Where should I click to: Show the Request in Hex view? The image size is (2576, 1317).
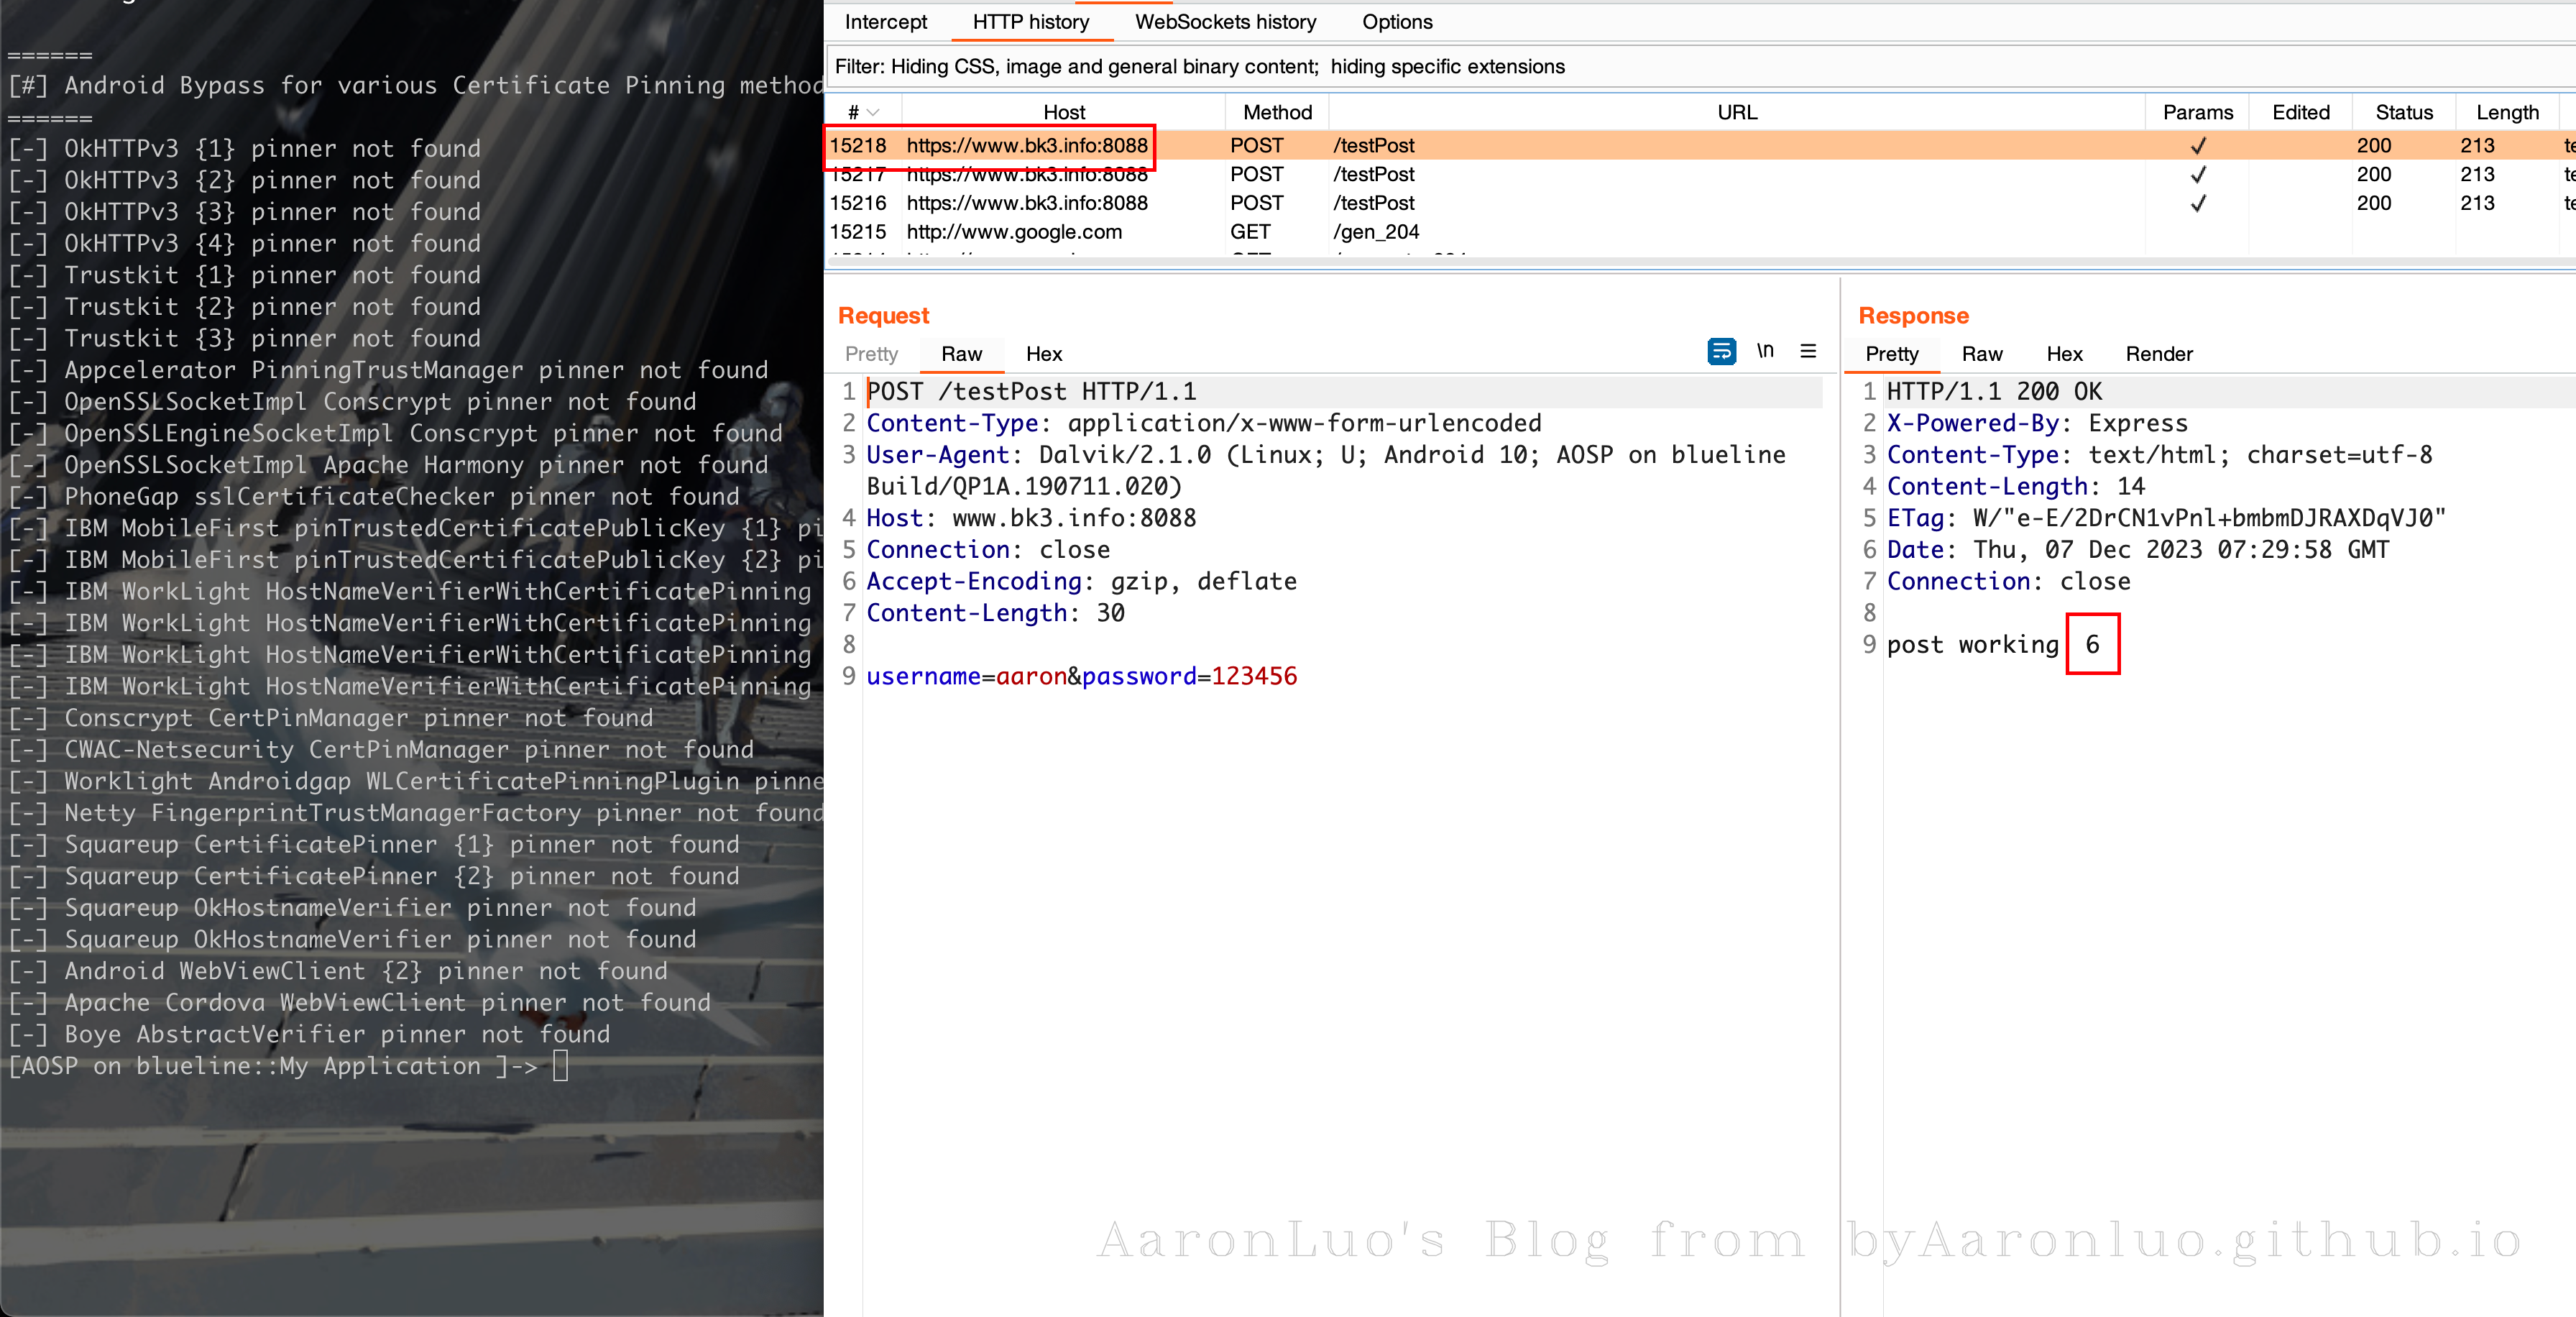(1043, 354)
